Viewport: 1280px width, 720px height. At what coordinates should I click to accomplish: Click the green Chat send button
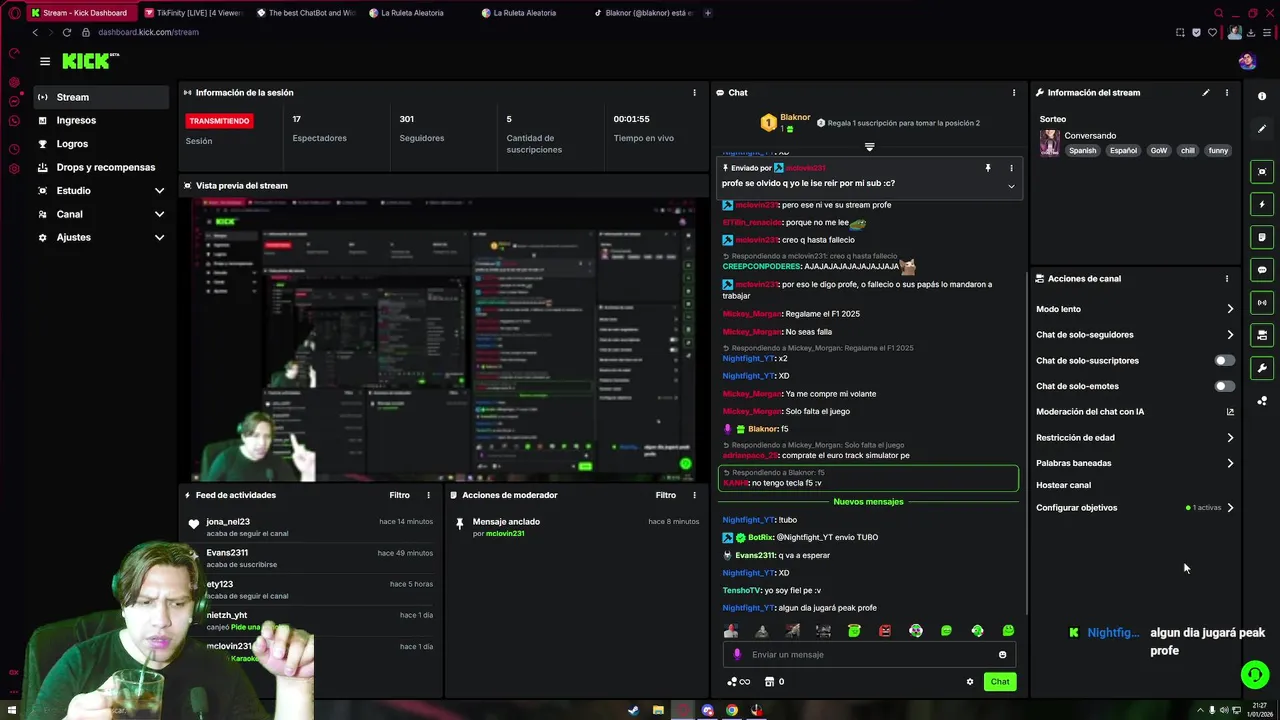pyautogui.click(x=1000, y=682)
